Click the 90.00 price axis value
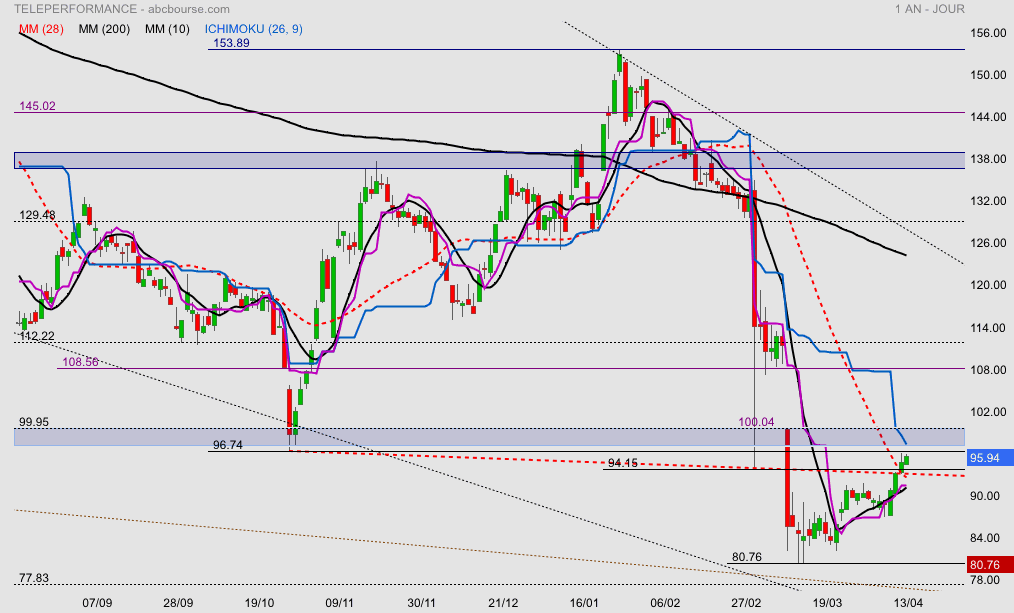The width and height of the screenshot is (1014, 613). tap(985, 497)
